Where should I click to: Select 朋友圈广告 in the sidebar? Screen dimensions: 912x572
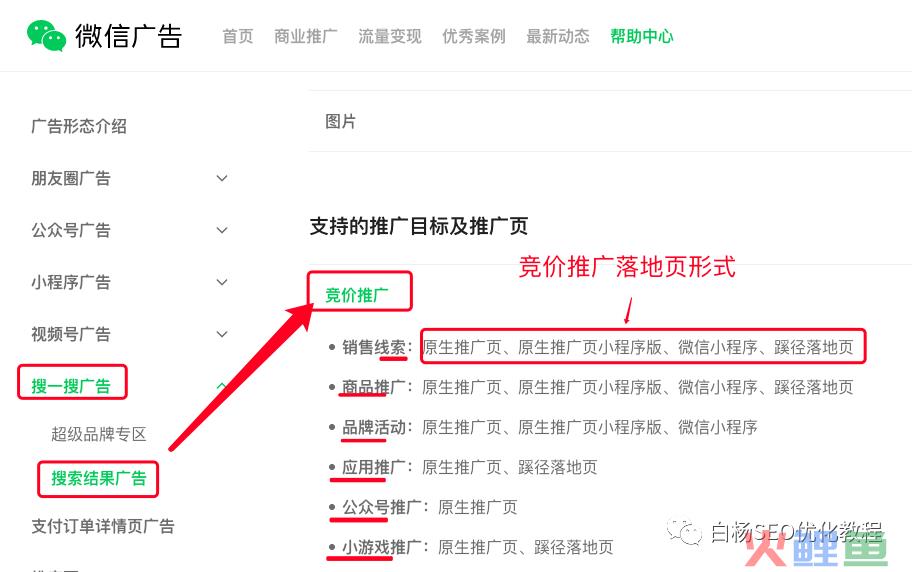pyautogui.click(x=71, y=178)
